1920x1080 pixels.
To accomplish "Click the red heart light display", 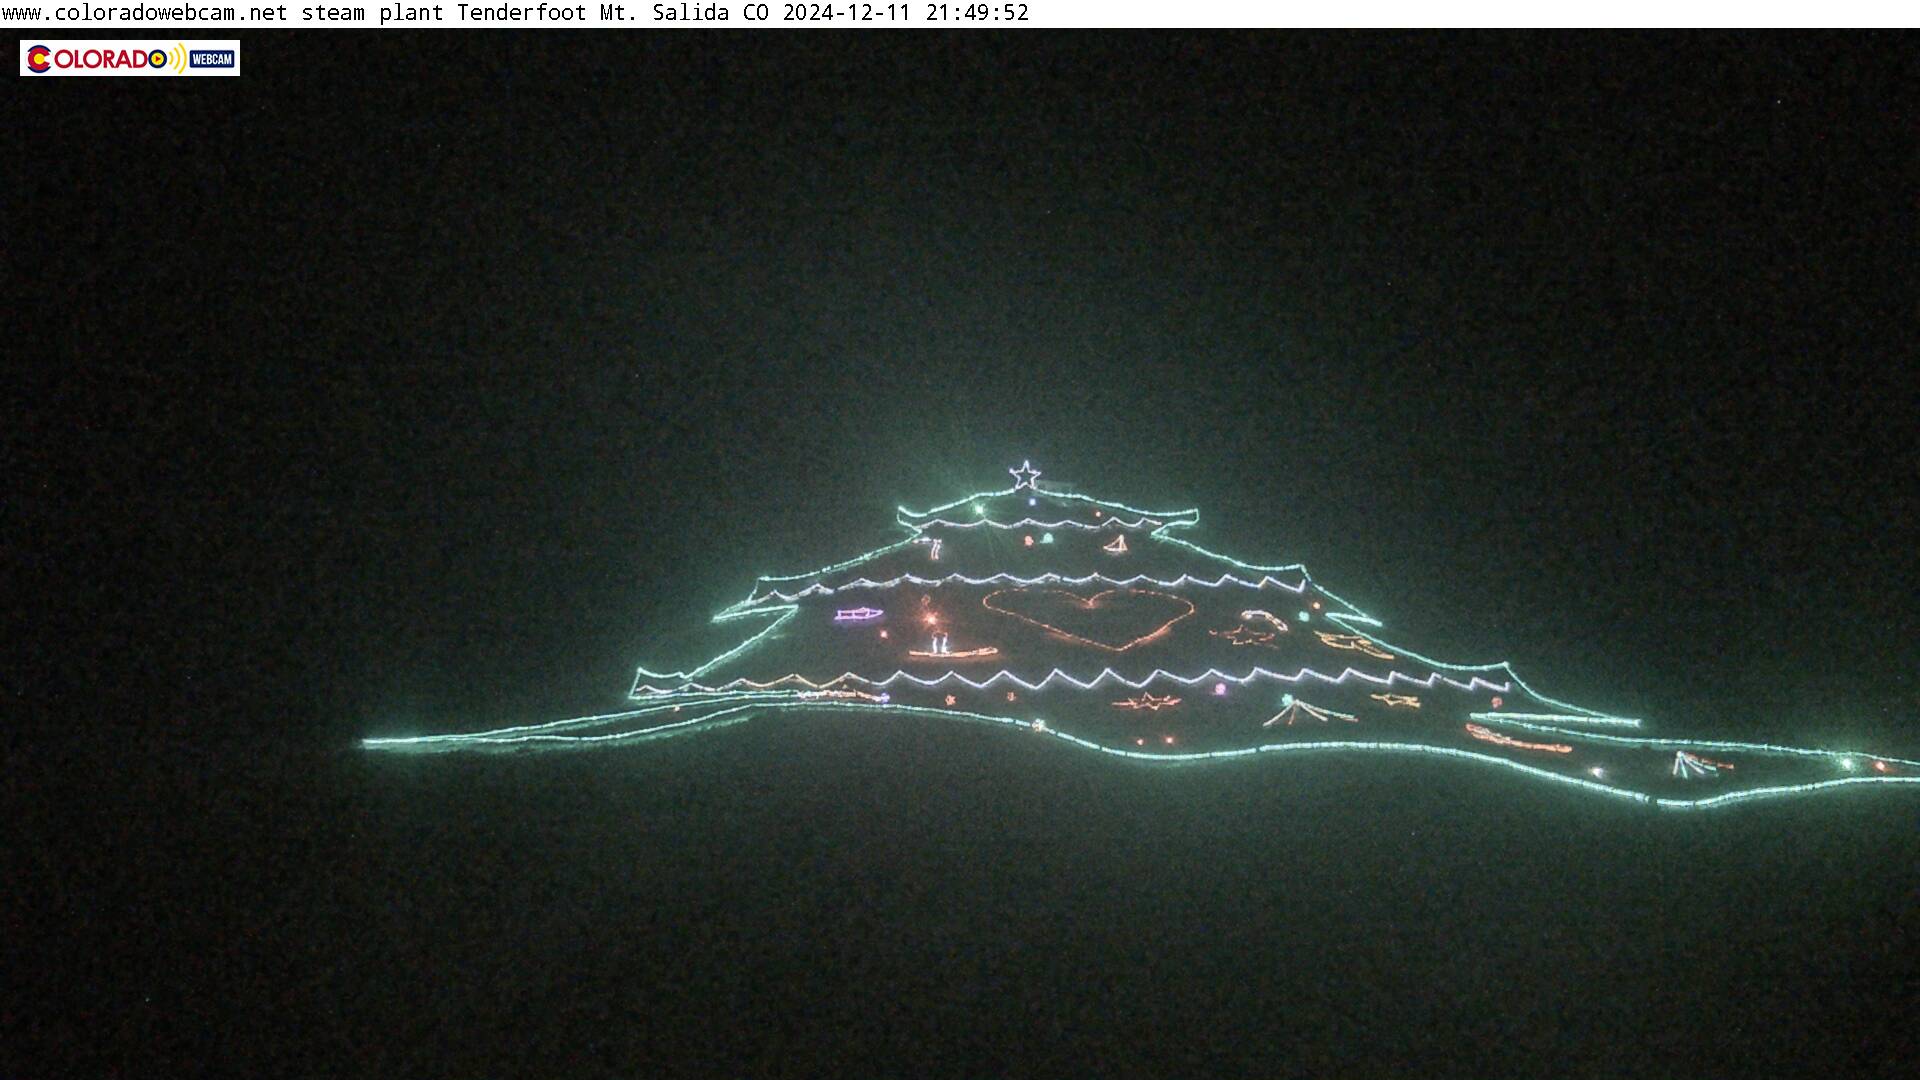I will coord(1088,618).
